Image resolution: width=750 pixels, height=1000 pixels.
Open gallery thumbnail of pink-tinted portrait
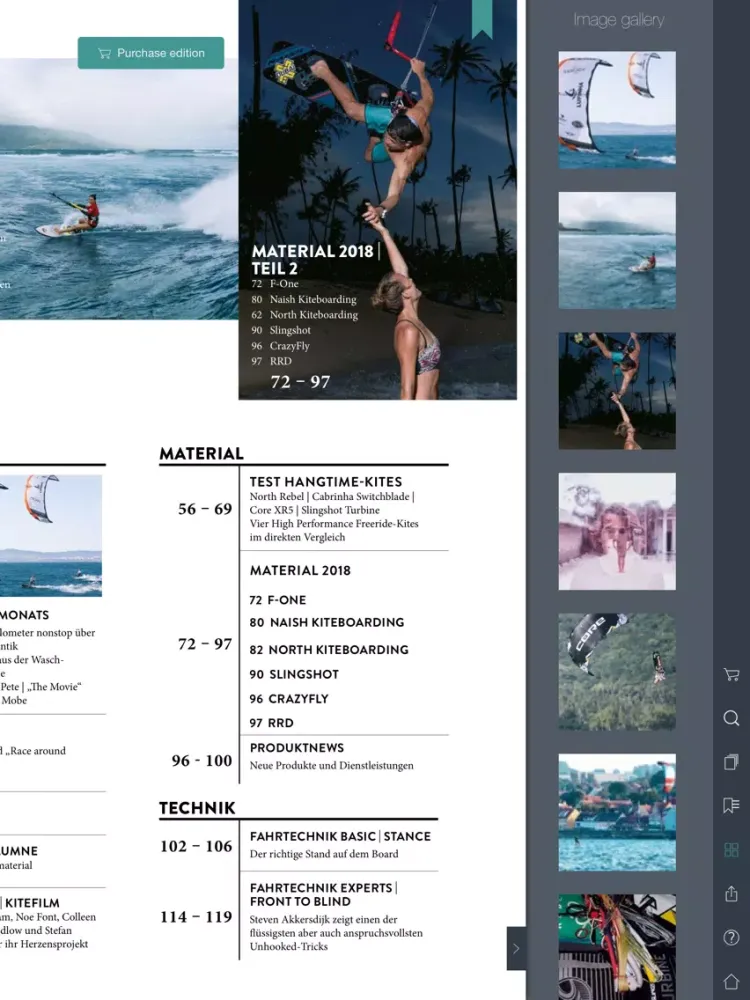click(617, 531)
